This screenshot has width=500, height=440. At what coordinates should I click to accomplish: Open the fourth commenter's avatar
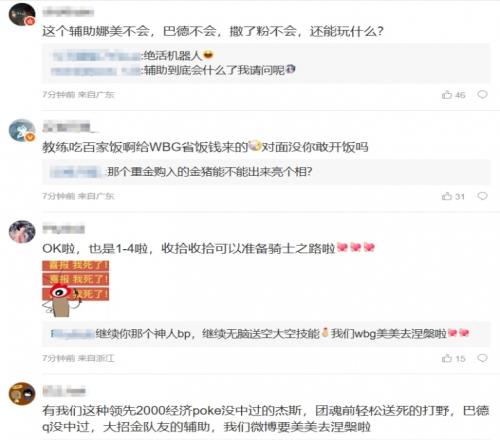(22, 394)
